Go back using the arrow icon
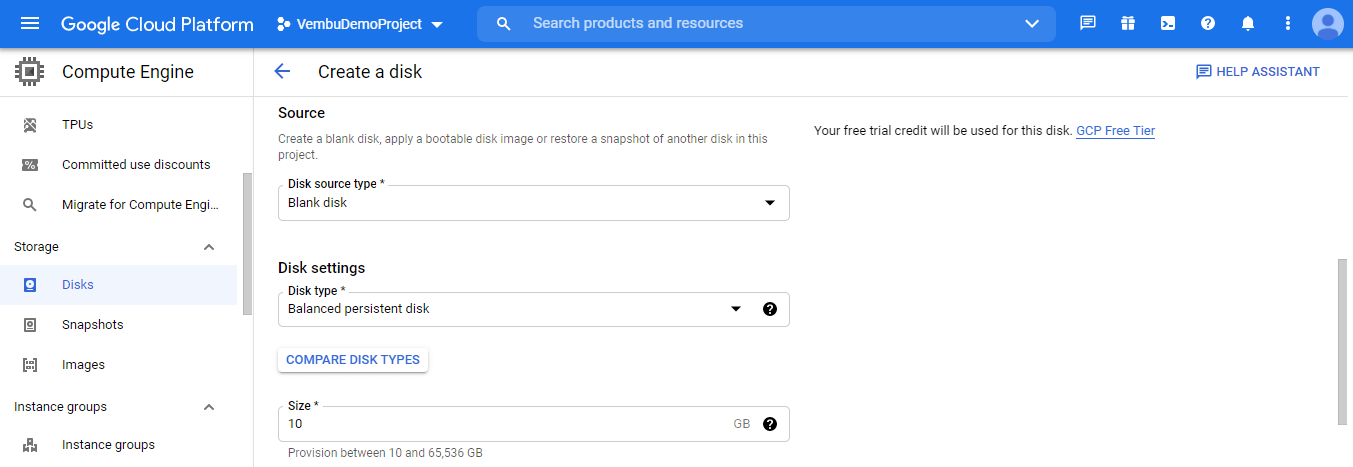 point(282,71)
